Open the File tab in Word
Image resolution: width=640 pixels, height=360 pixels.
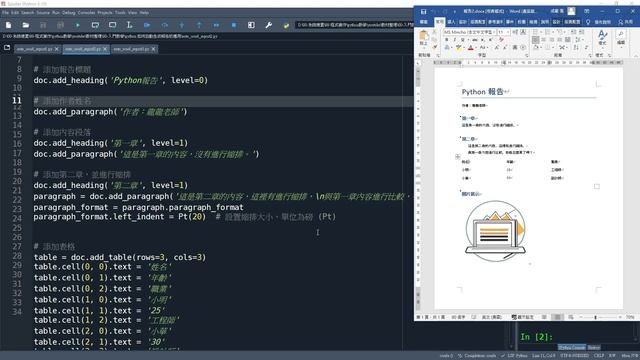(x=424, y=22)
